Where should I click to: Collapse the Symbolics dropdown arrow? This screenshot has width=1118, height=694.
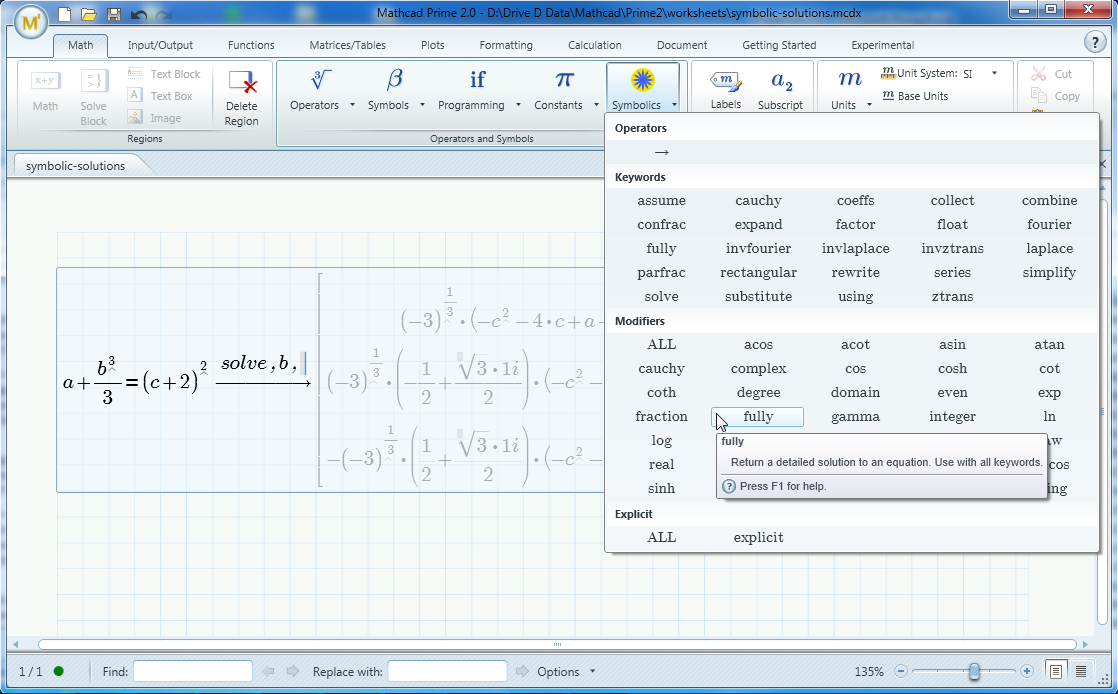(x=674, y=105)
